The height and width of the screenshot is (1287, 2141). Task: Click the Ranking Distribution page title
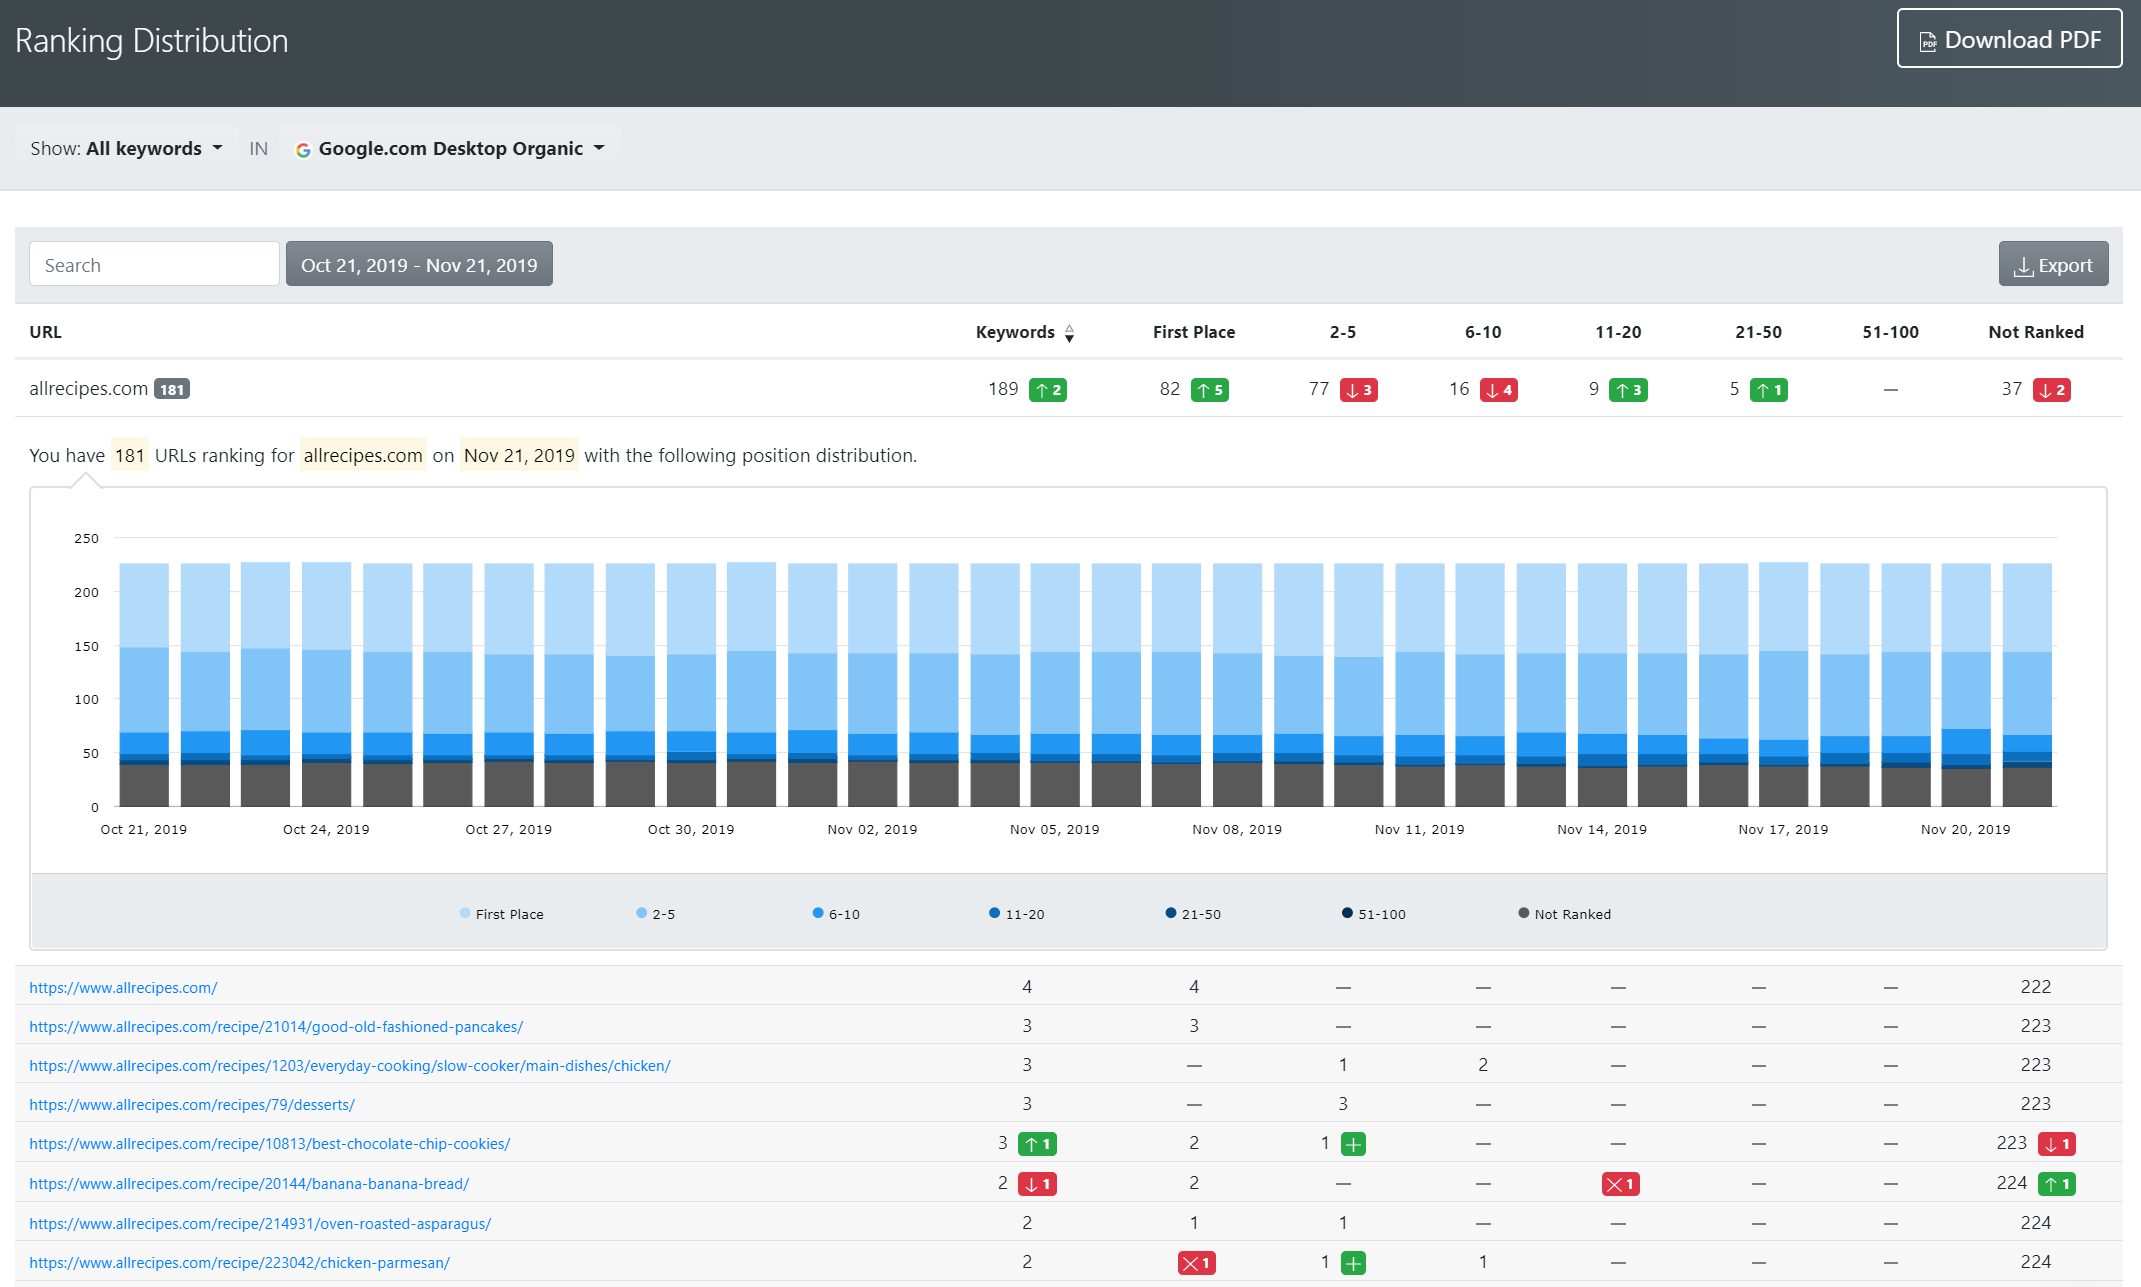tap(152, 40)
